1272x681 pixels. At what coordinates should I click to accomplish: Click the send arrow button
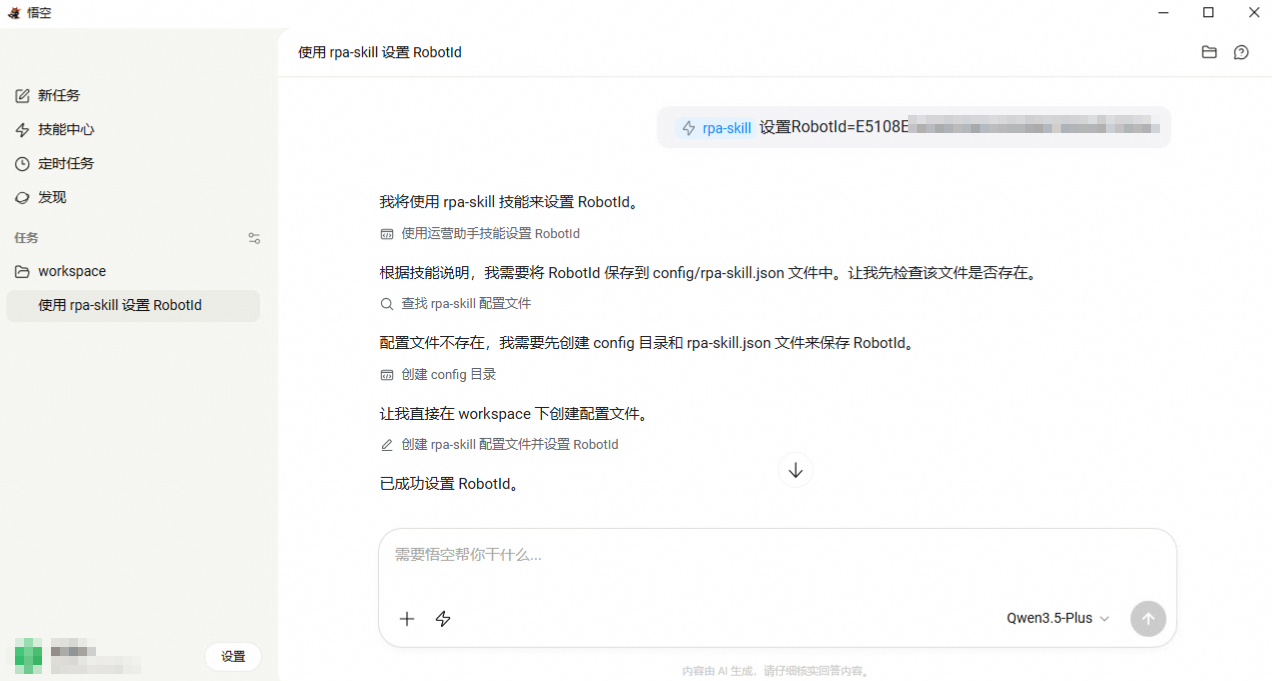tap(1148, 619)
